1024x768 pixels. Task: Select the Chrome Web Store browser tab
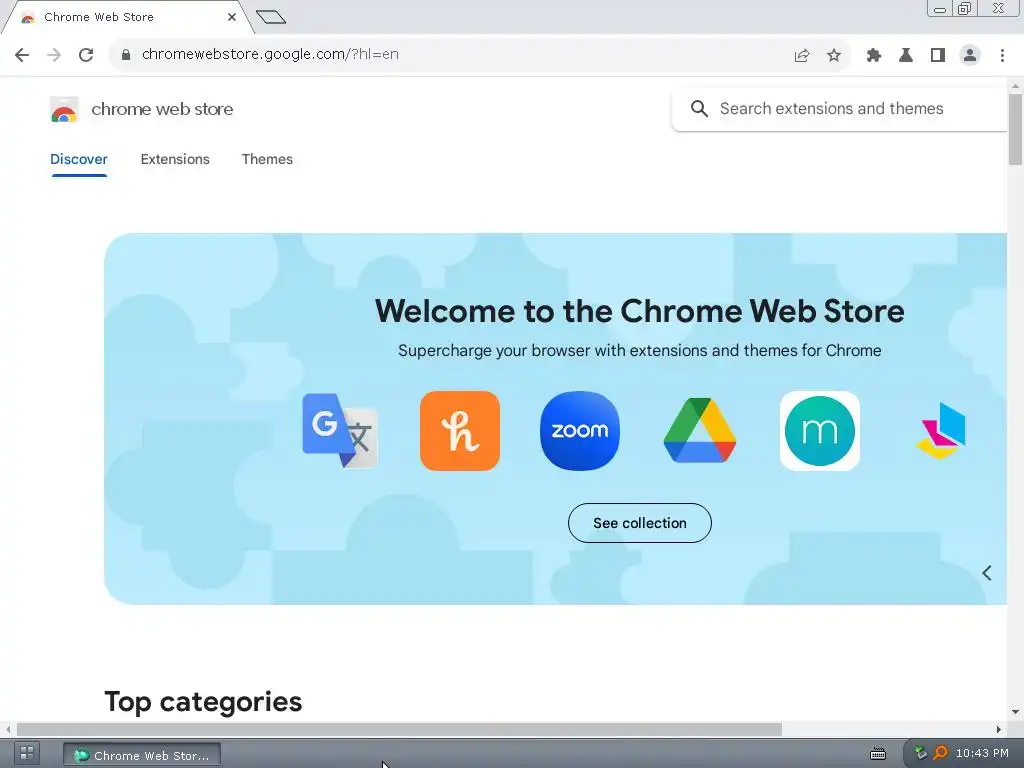pos(127,17)
